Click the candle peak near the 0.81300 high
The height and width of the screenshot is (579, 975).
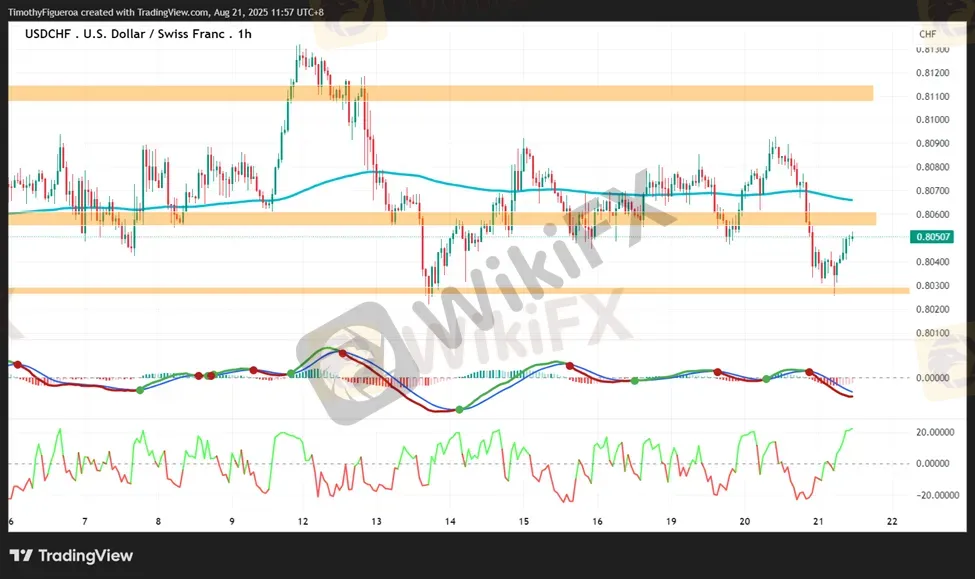pyautogui.click(x=299, y=47)
